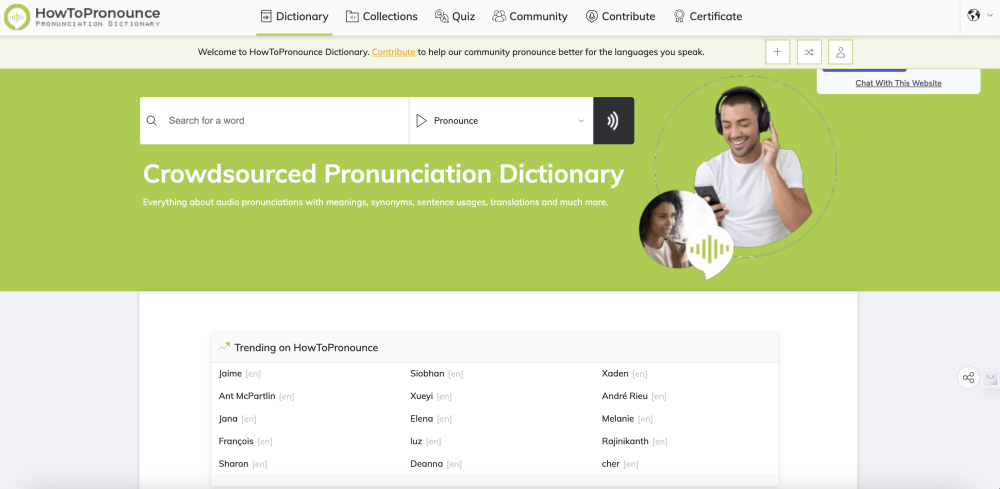Open the Certificate tab
The height and width of the screenshot is (489, 1000).
[x=708, y=17]
